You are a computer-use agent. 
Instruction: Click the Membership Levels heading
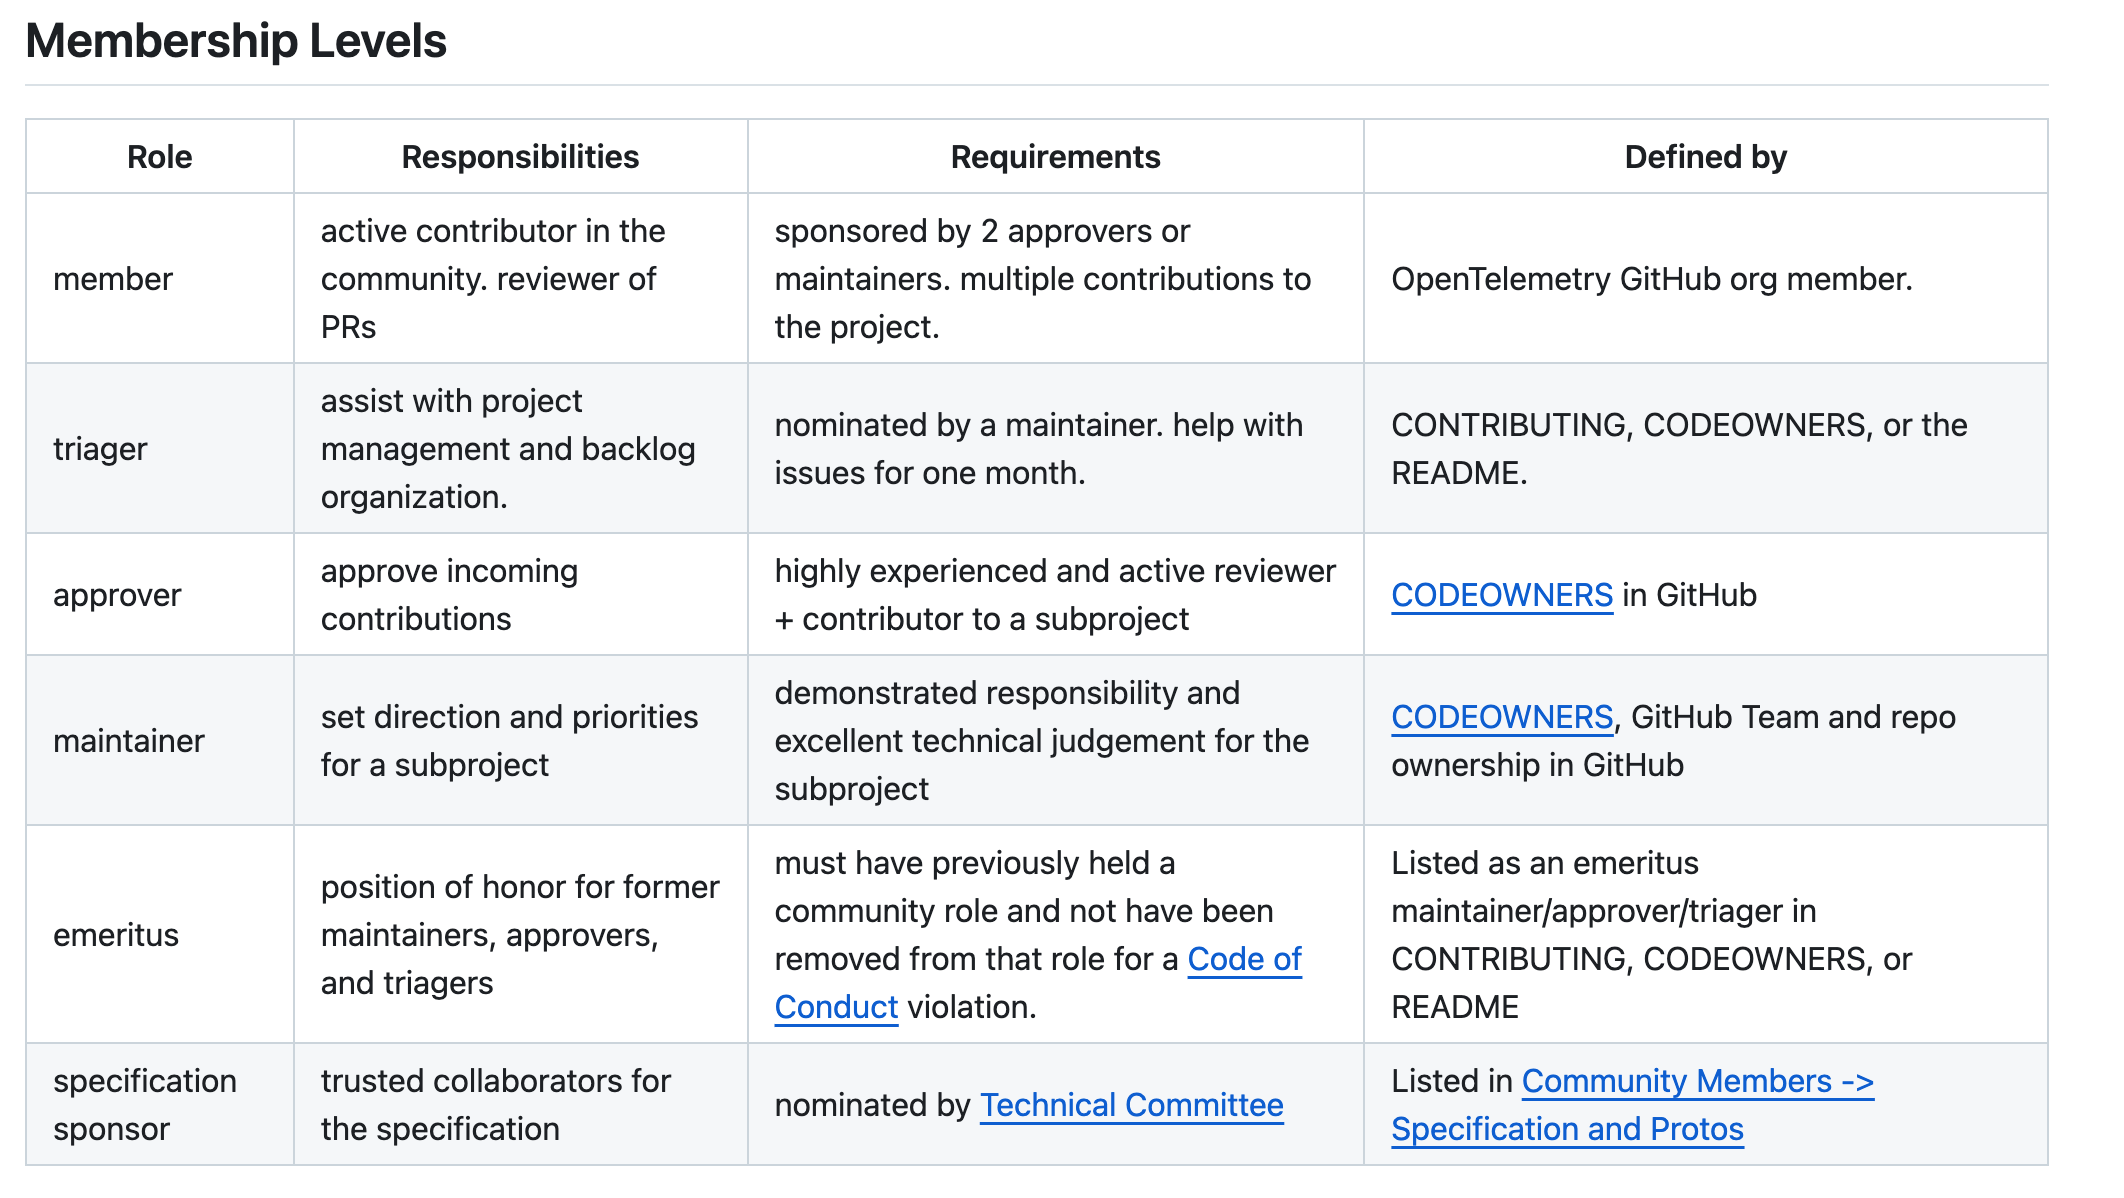236,41
